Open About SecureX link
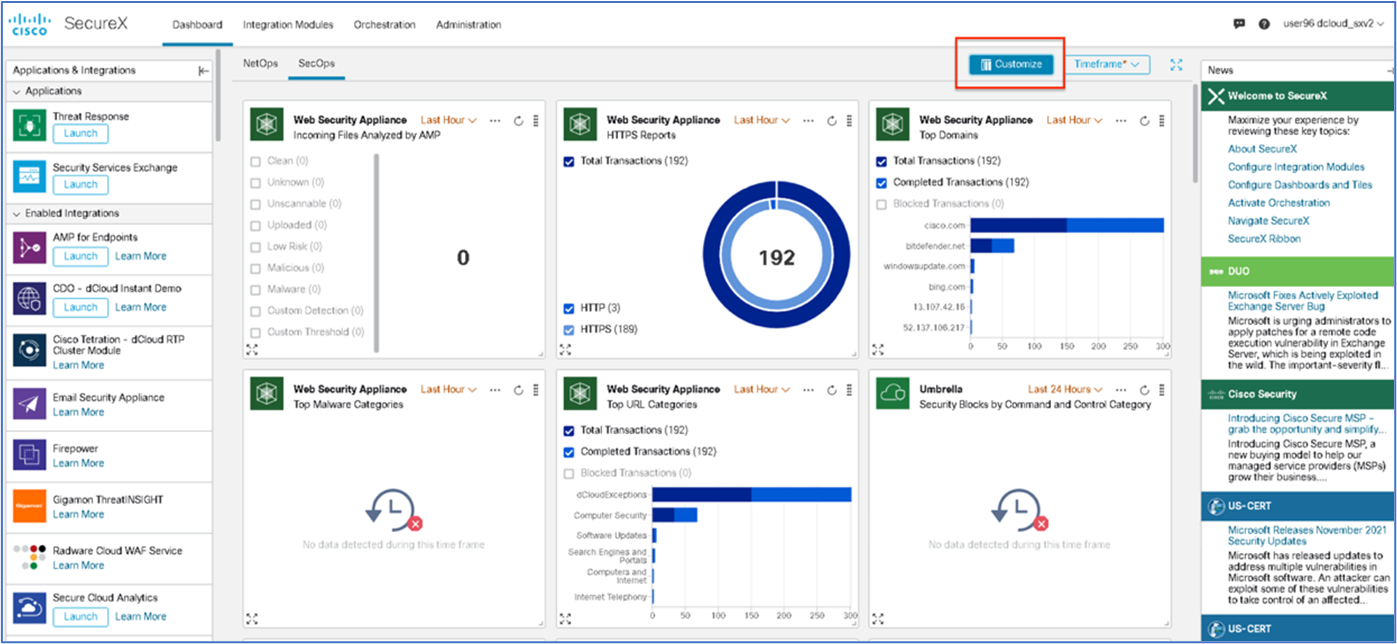Image resolution: width=1397 pixels, height=644 pixels. pyautogui.click(x=1262, y=149)
